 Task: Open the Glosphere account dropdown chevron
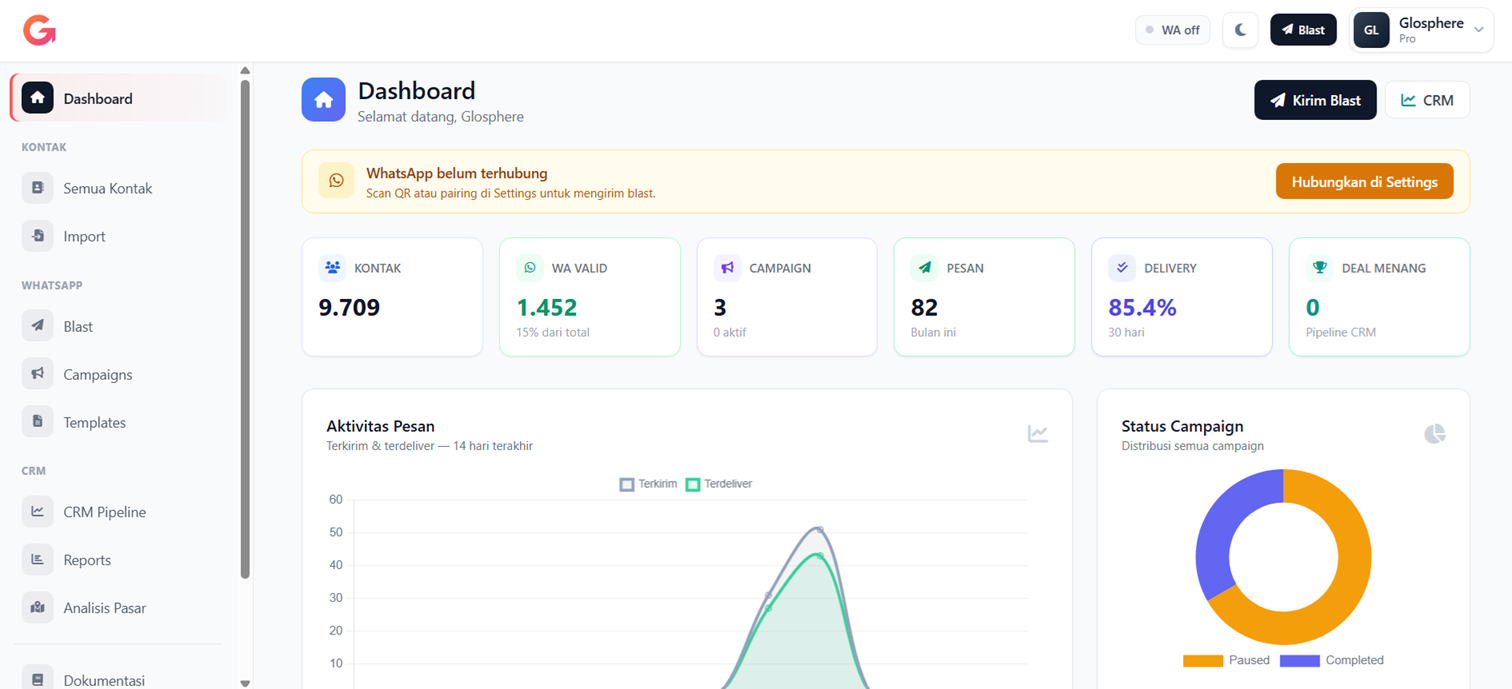point(1479,30)
